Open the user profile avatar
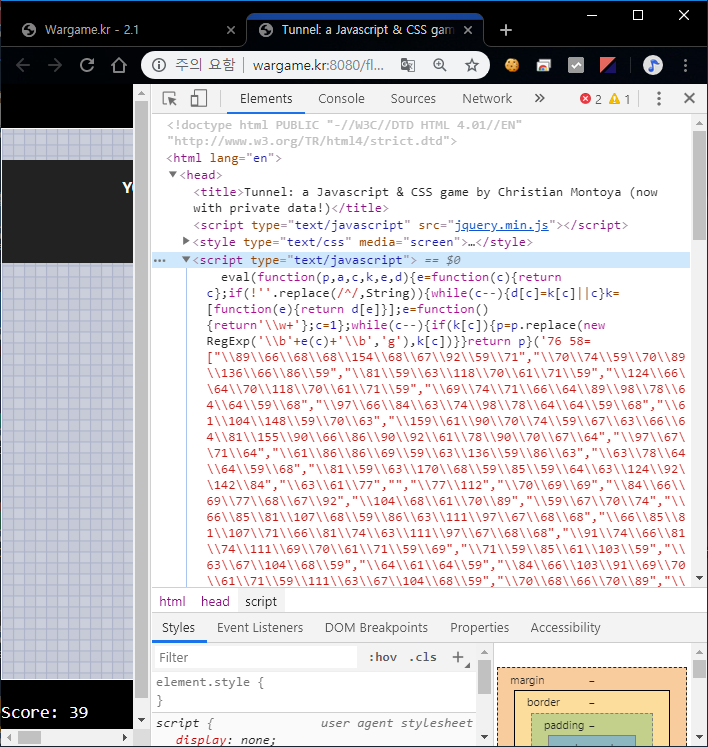Viewport: 708px width, 747px height. [x=653, y=65]
